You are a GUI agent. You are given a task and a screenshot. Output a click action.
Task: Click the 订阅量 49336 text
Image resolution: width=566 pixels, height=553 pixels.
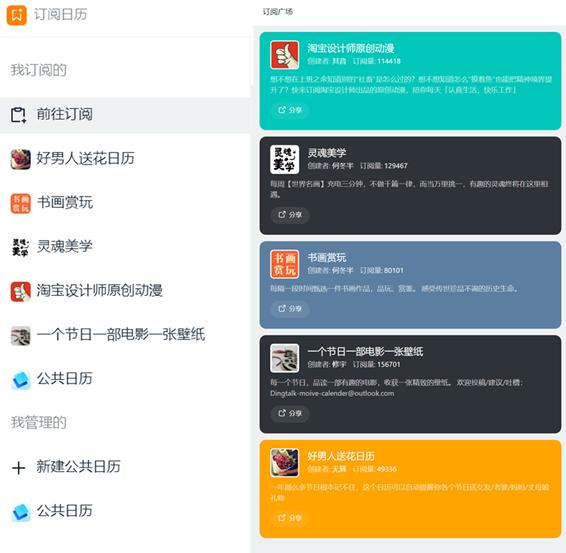(x=375, y=469)
